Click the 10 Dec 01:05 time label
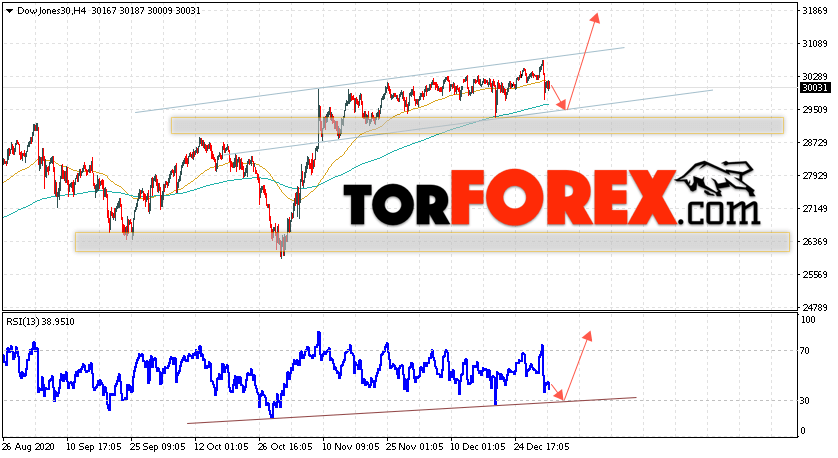This screenshot has height=458, width=838. coord(478,446)
